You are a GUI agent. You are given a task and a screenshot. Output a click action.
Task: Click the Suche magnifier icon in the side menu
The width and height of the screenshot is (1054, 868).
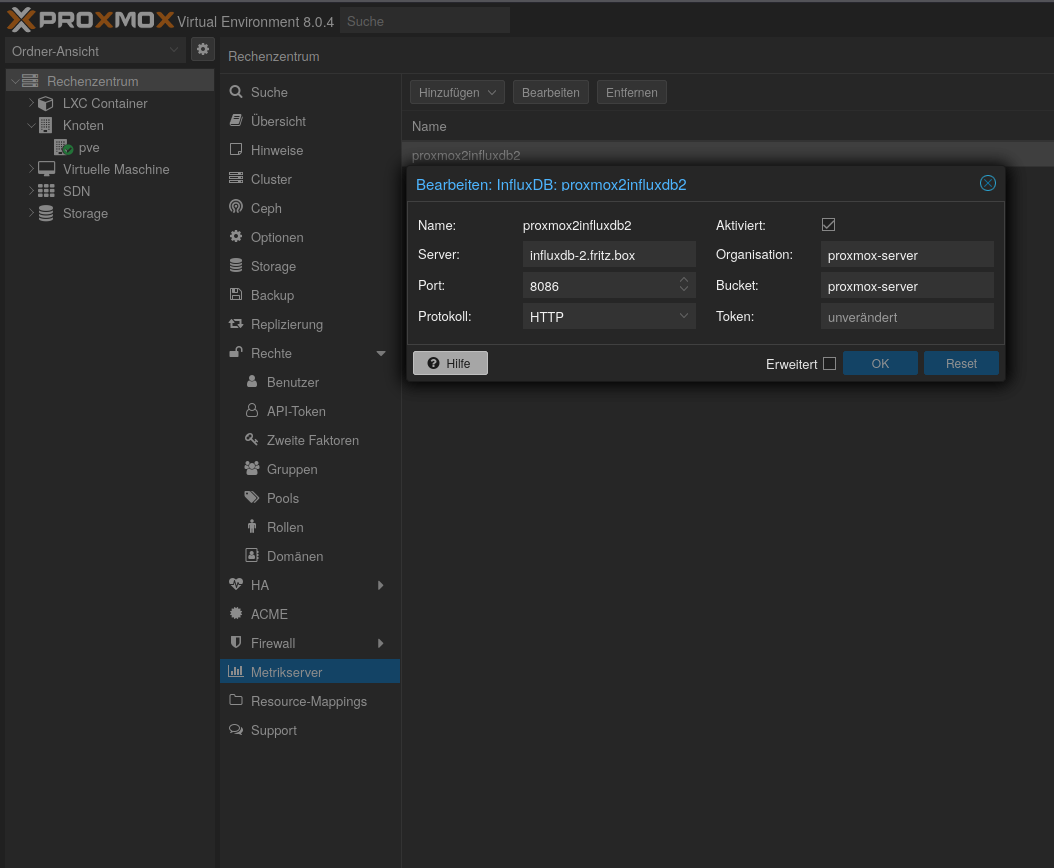click(236, 91)
